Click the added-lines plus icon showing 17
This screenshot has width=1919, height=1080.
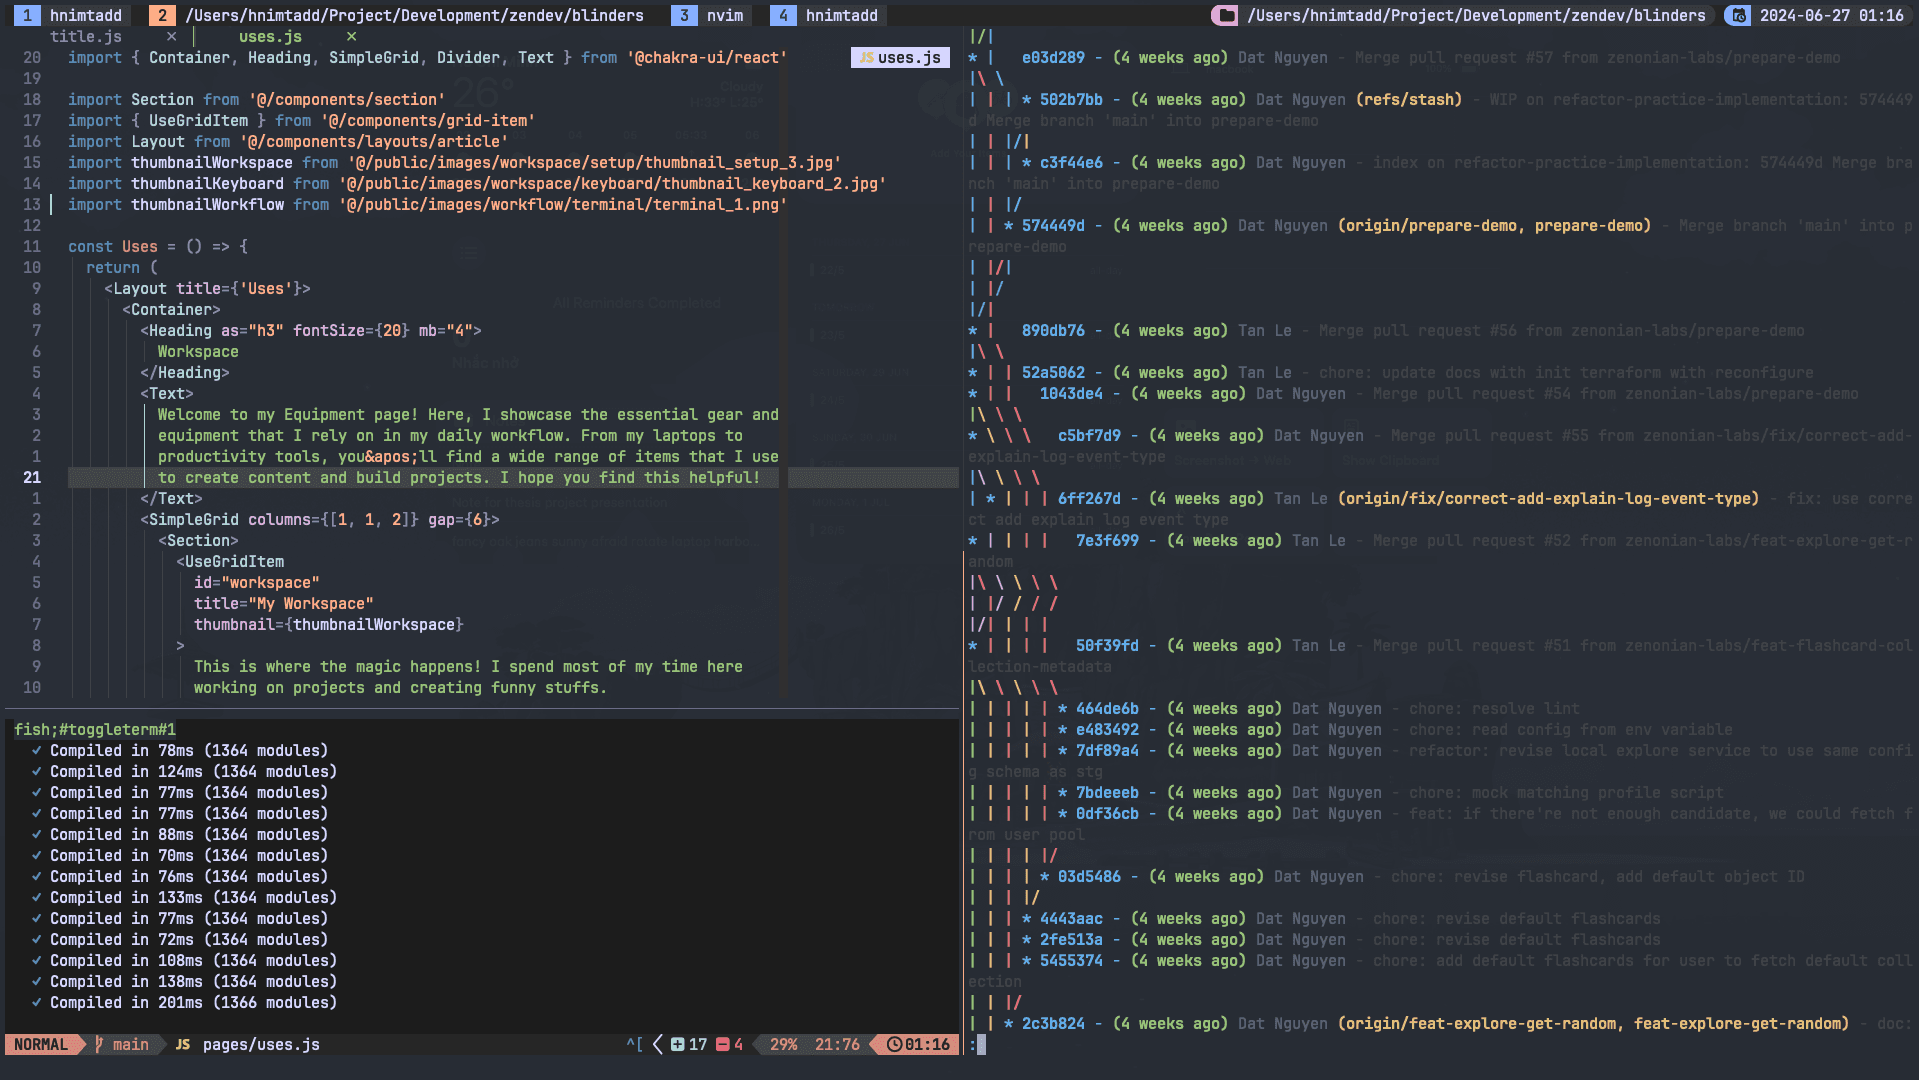[x=677, y=1044]
